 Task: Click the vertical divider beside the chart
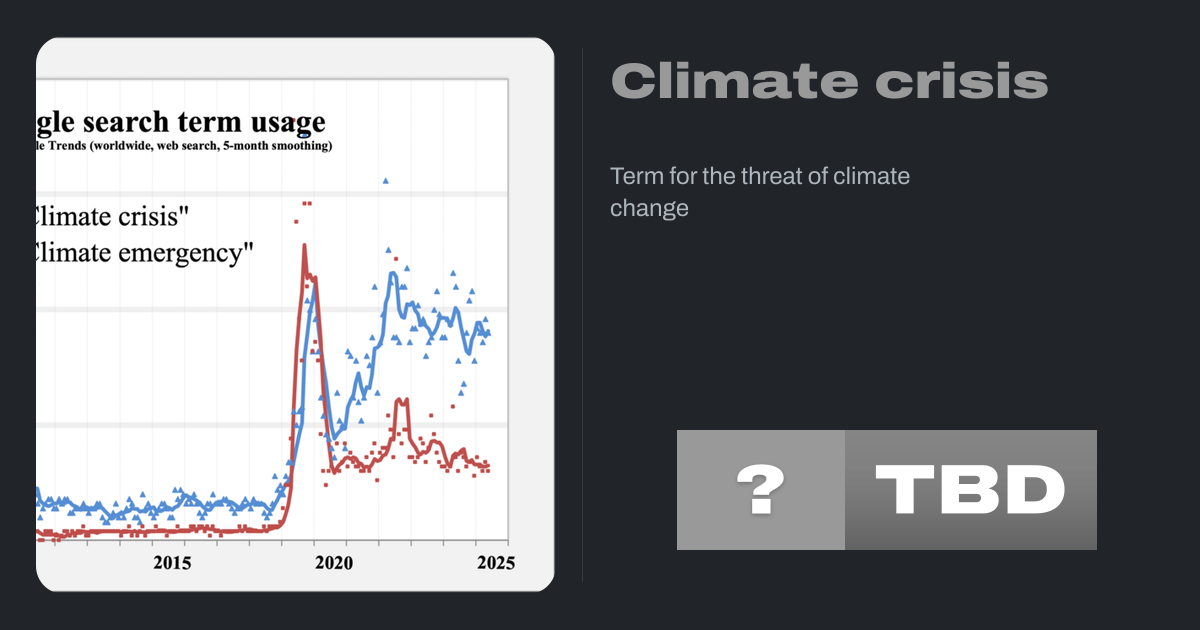tap(582, 315)
